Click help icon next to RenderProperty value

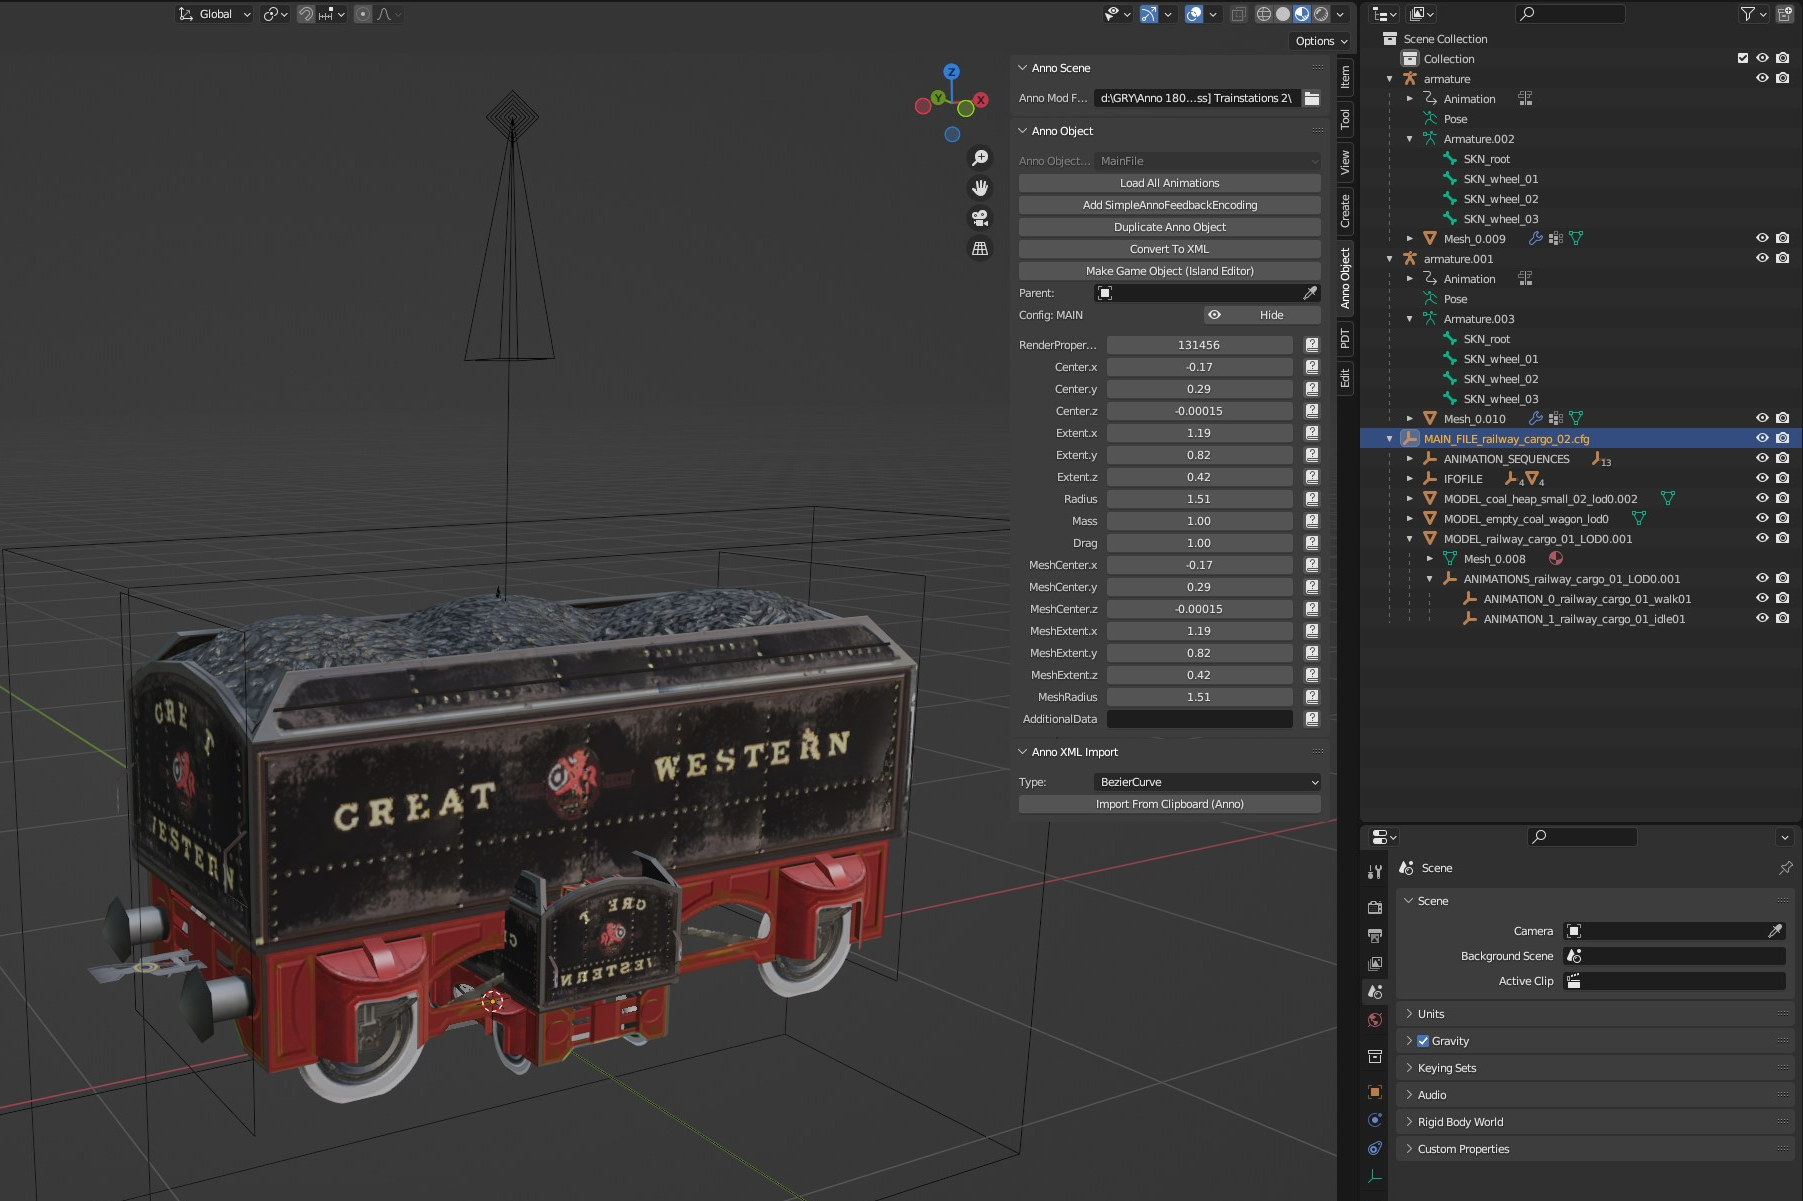click(1312, 345)
